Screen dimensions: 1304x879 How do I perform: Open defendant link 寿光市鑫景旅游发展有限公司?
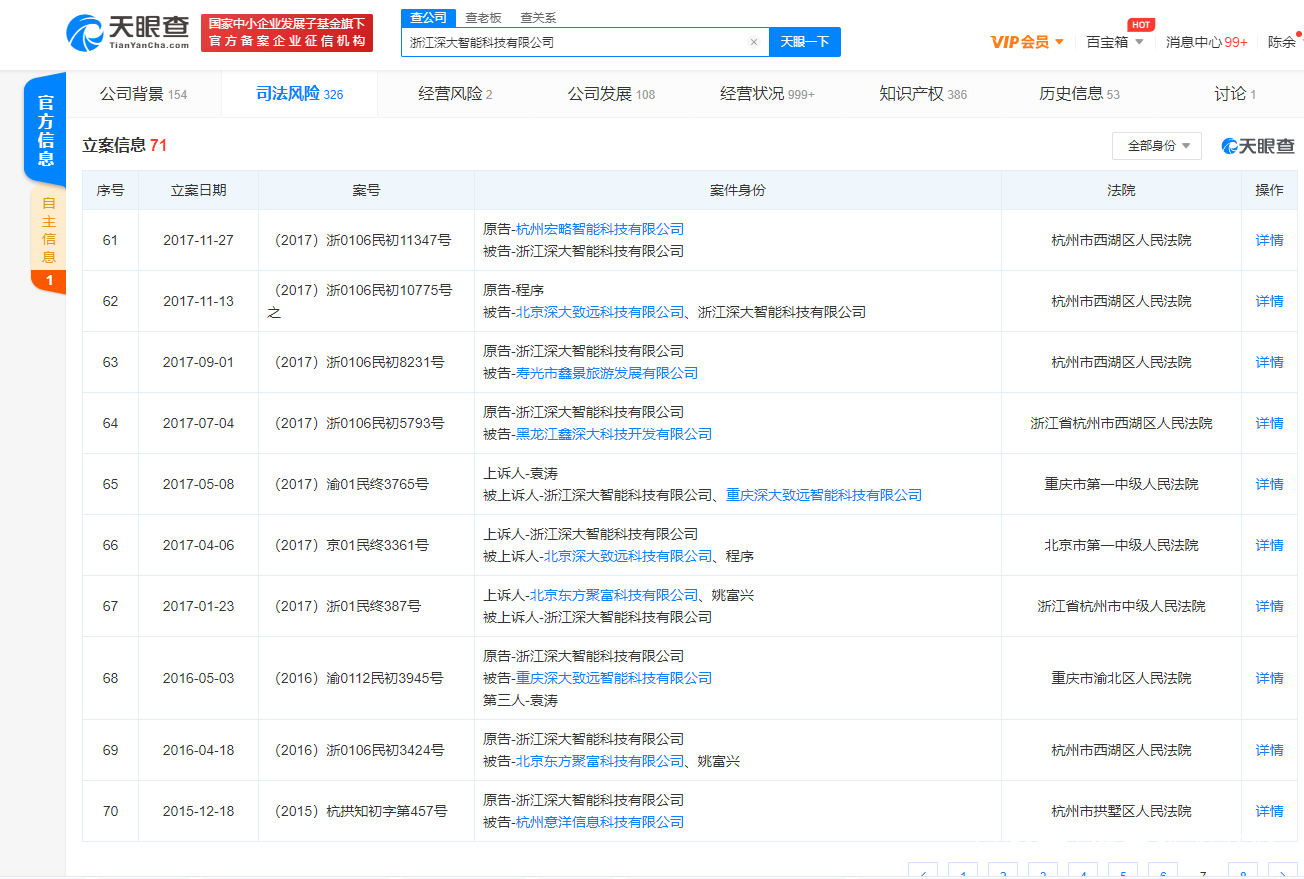tap(608, 372)
